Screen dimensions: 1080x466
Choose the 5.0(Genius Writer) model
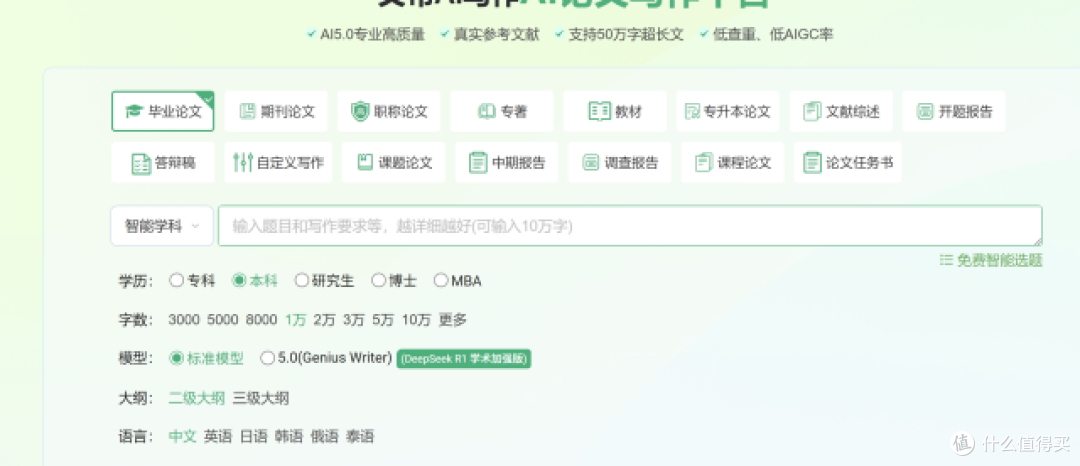point(326,359)
